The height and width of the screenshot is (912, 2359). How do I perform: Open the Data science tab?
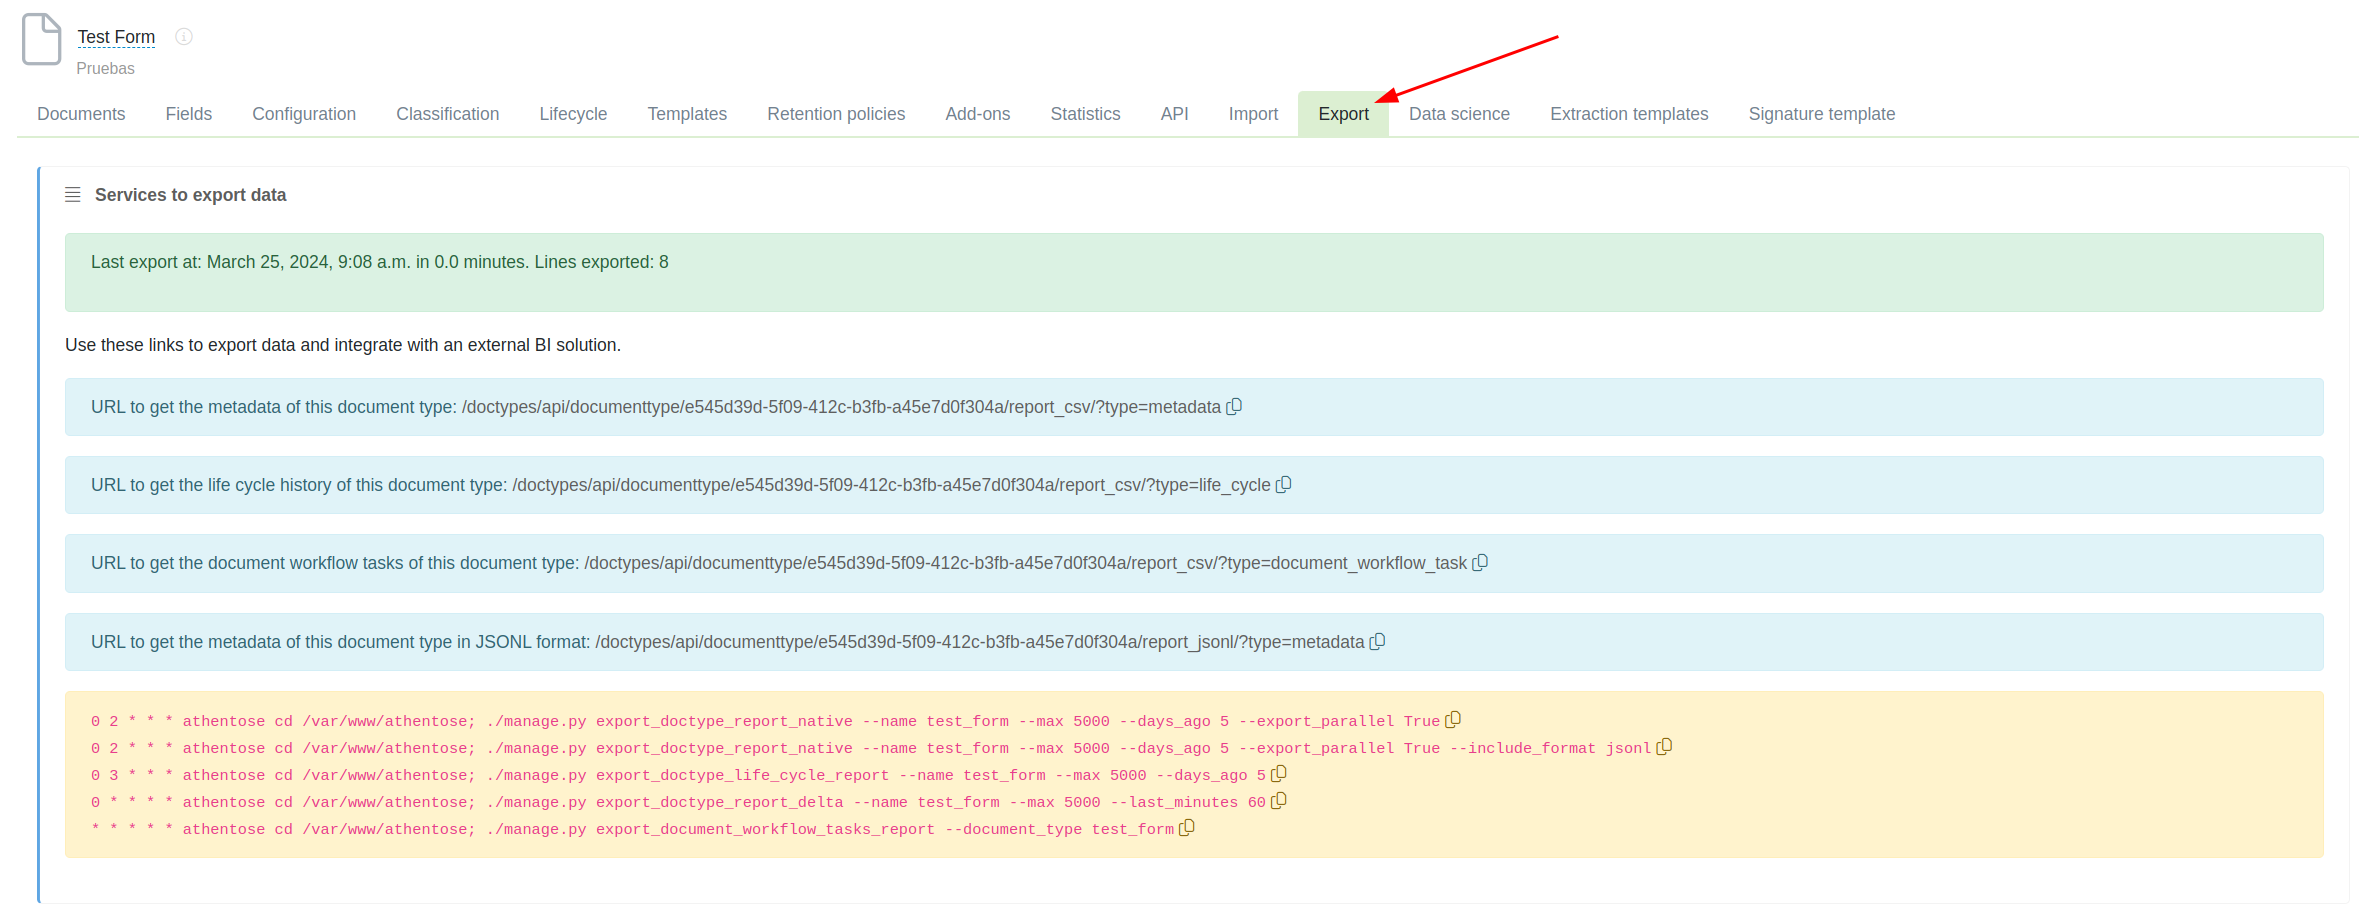[1459, 114]
